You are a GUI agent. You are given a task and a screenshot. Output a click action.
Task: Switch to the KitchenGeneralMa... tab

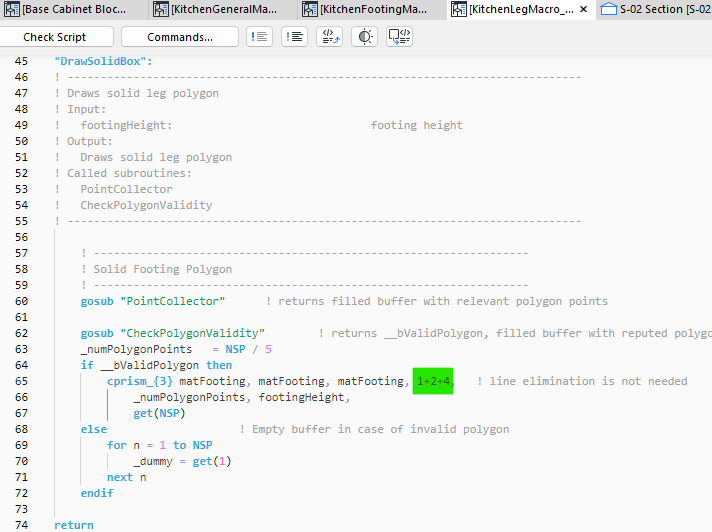coord(223,9)
